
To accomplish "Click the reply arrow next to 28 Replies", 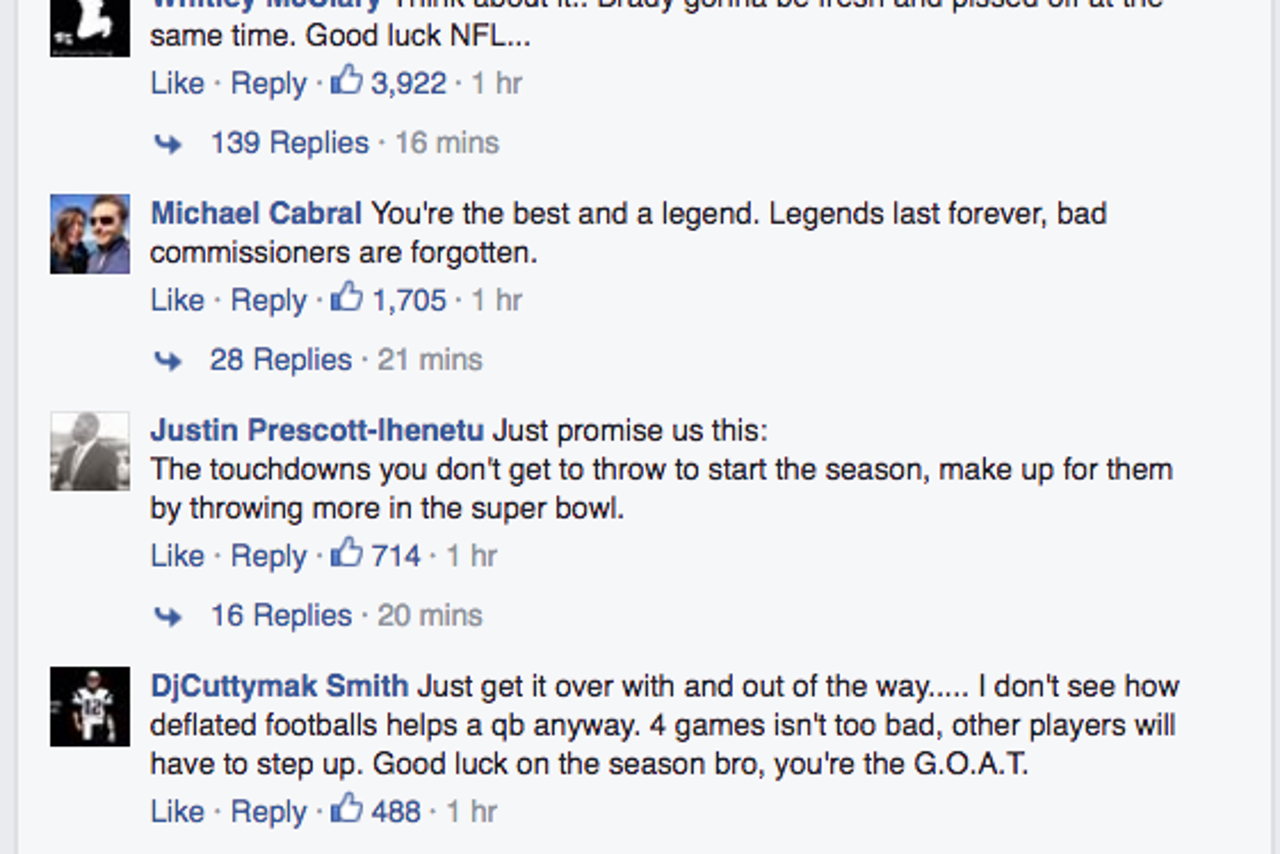I will tap(169, 358).
